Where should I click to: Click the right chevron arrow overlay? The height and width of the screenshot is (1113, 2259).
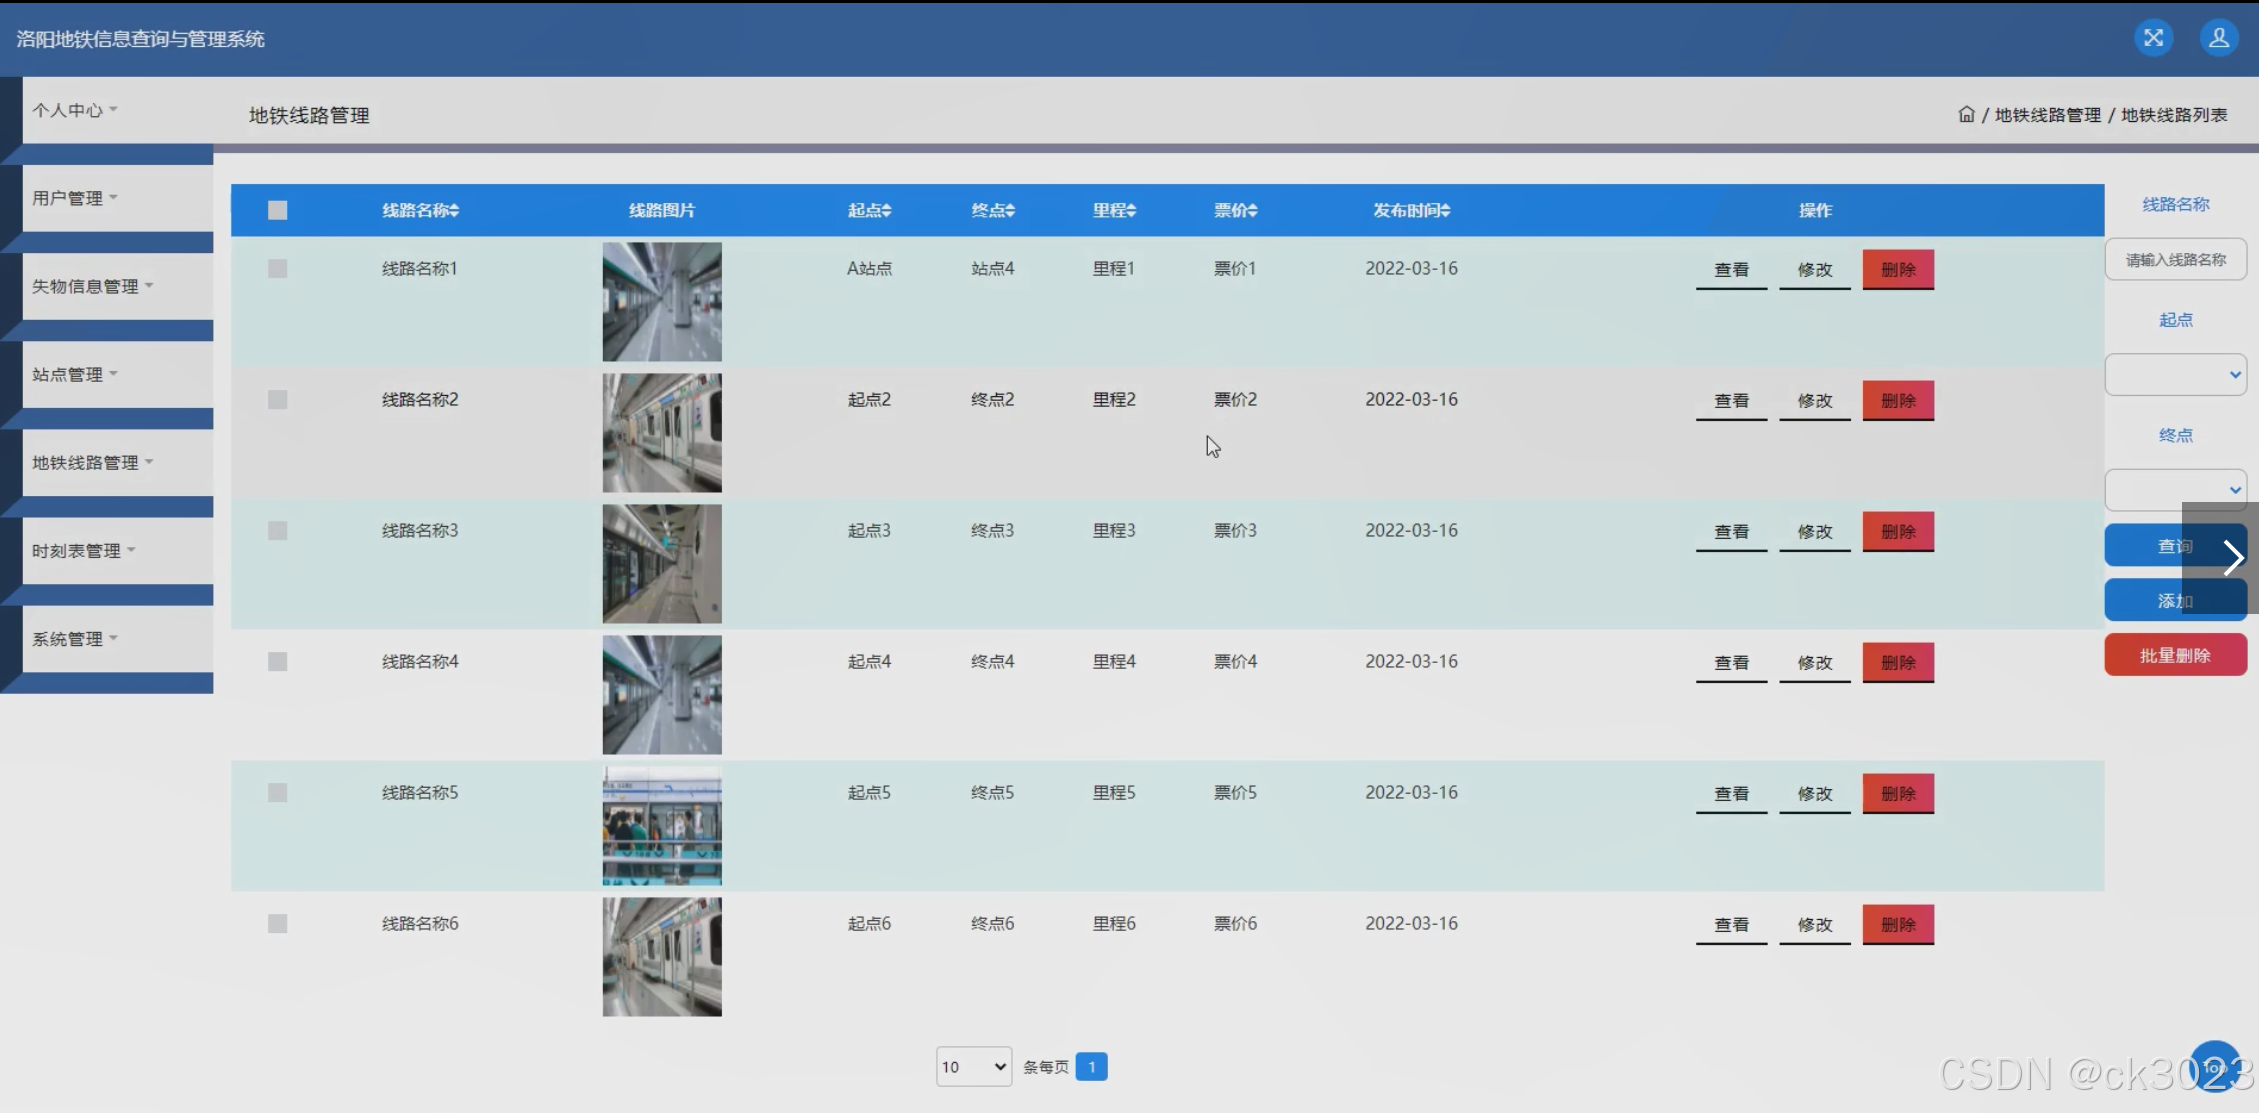pos(2232,558)
